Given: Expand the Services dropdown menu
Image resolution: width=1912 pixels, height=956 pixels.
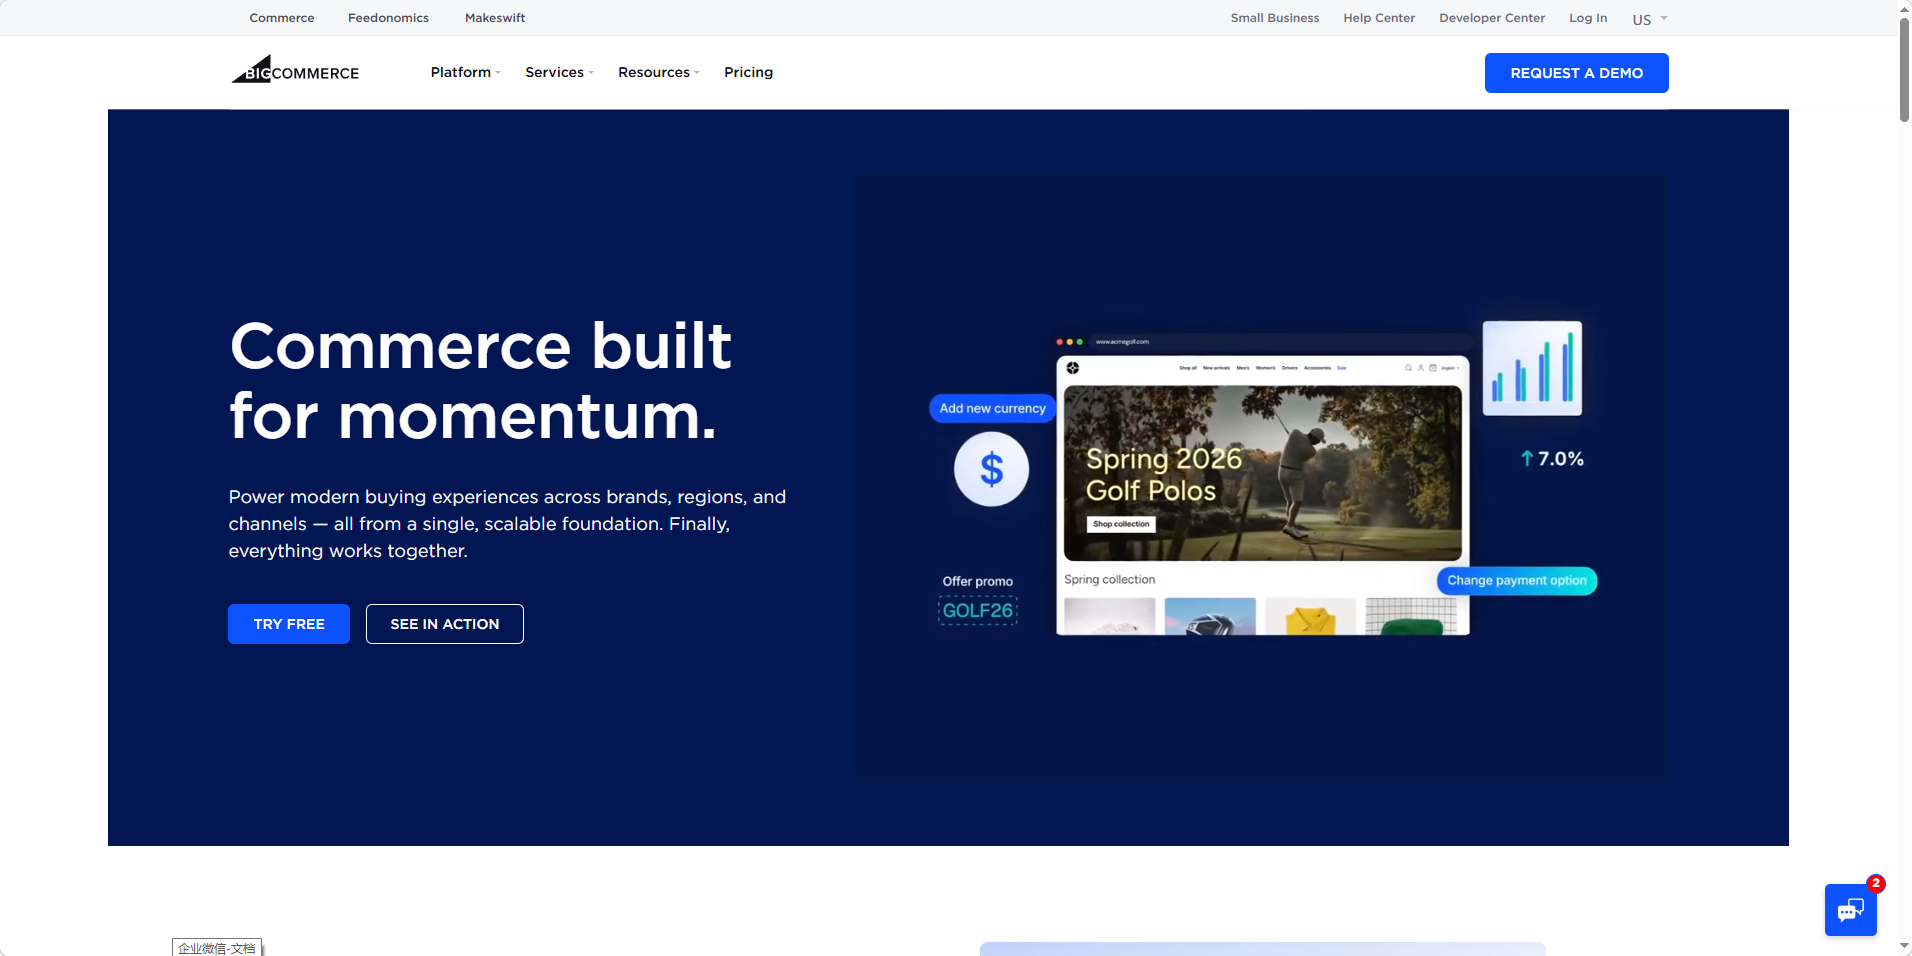Looking at the screenshot, I should 559,72.
